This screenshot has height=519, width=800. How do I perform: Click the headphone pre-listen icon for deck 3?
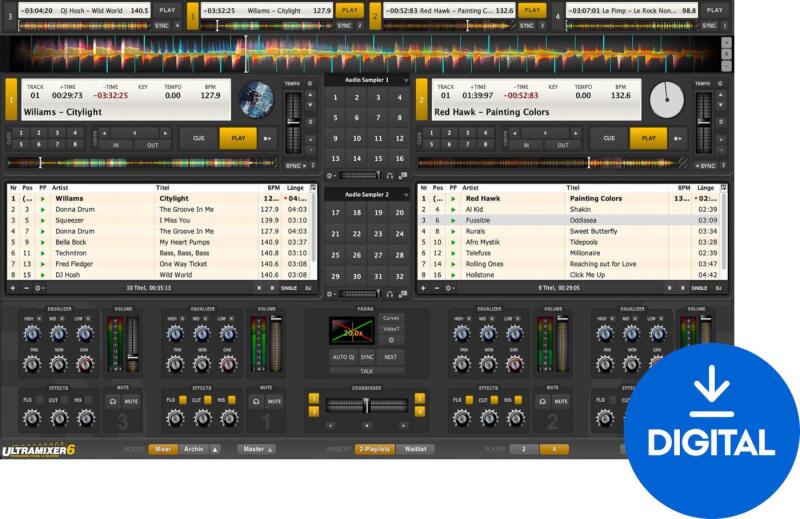[x=111, y=401]
